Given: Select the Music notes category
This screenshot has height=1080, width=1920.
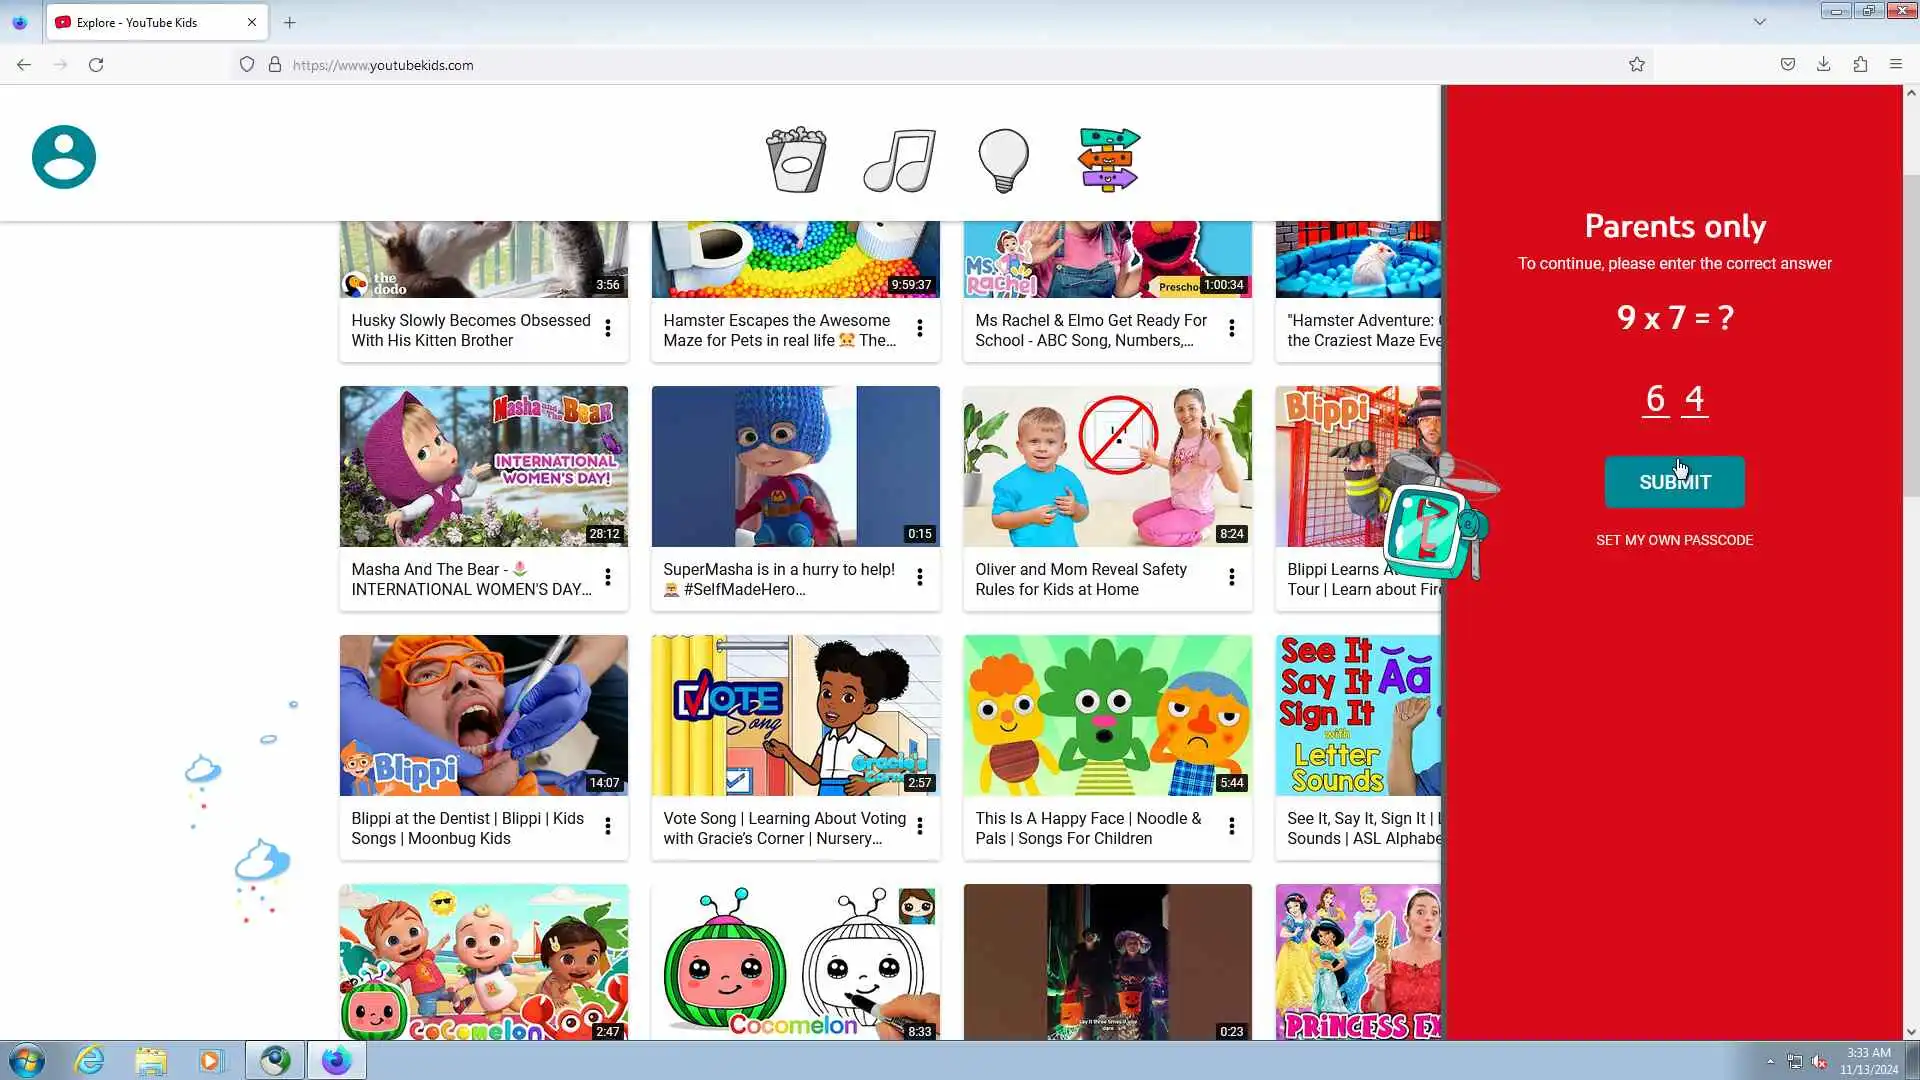Looking at the screenshot, I should (900, 159).
